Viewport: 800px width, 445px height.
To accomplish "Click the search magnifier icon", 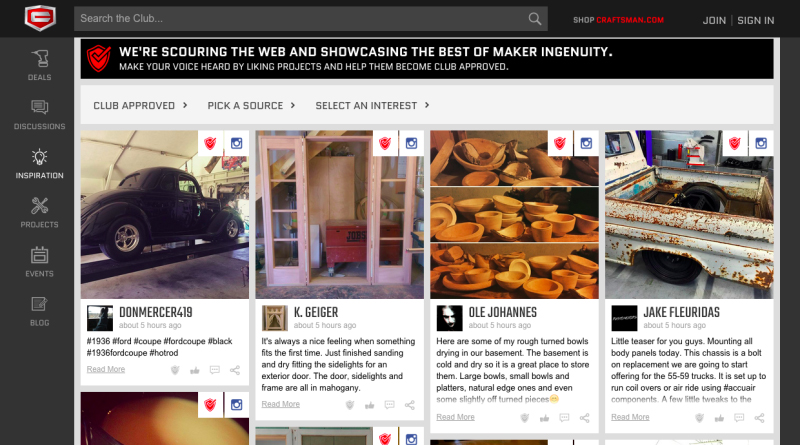I will click(535, 19).
